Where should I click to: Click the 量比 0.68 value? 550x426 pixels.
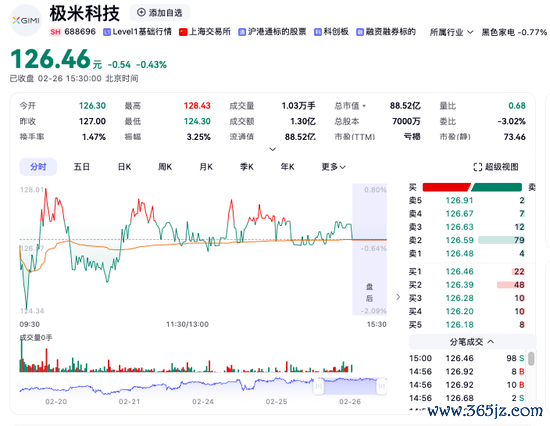pos(517,106)
